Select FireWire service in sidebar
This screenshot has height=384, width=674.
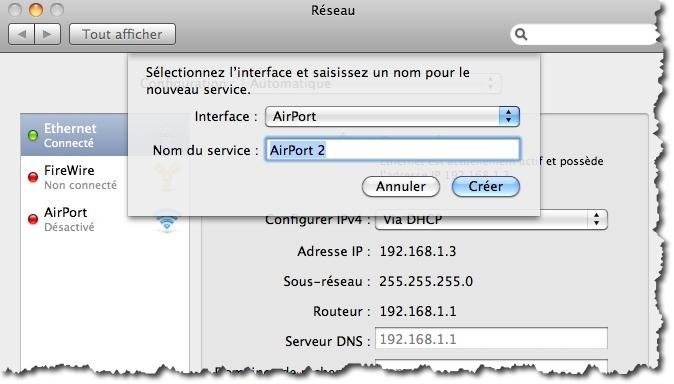tap(74, 177)
